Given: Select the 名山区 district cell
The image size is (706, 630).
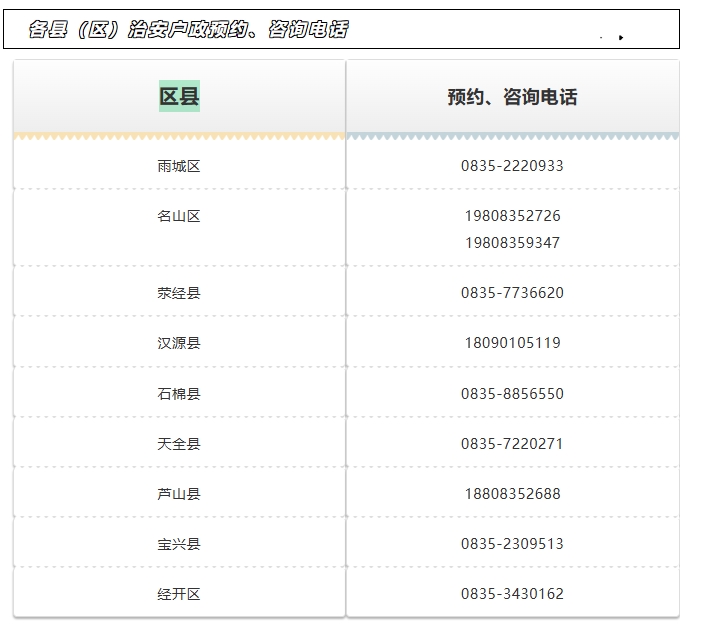Looking at the screenshot, I should 179,216.
